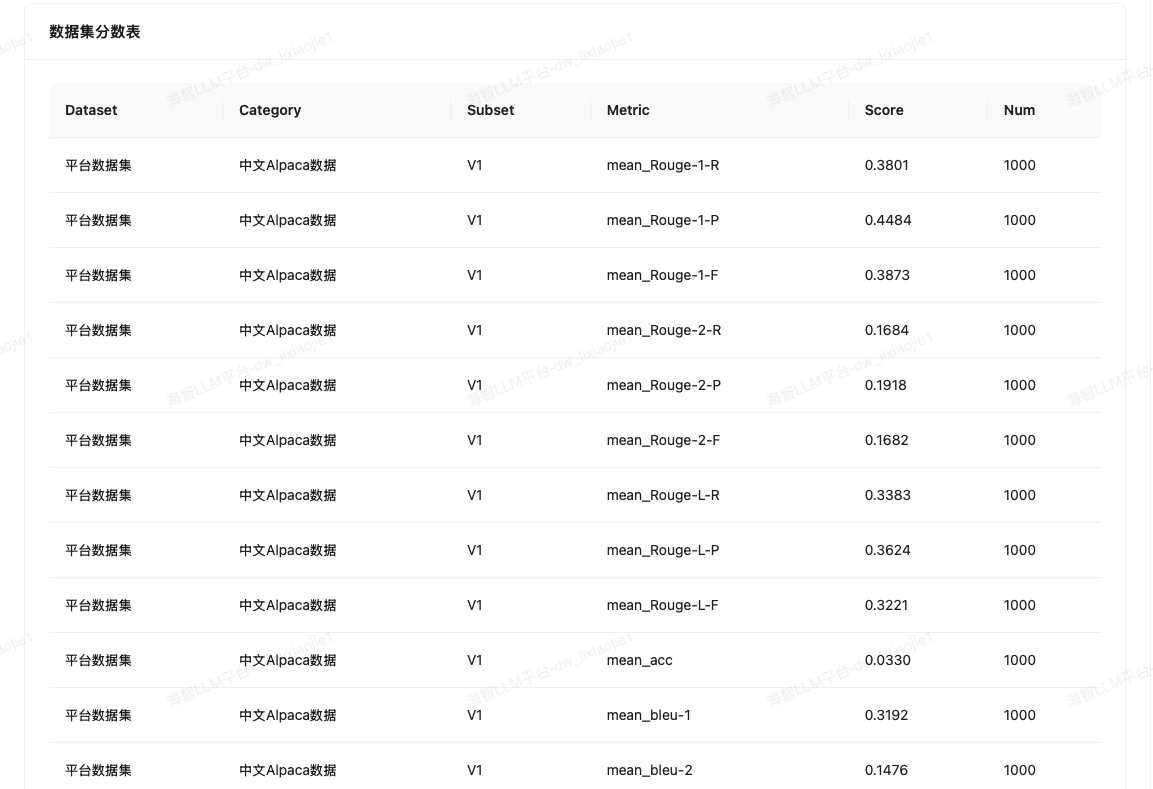
Task: Click the score value 0.0330
Action: click(x=888, y=660)
